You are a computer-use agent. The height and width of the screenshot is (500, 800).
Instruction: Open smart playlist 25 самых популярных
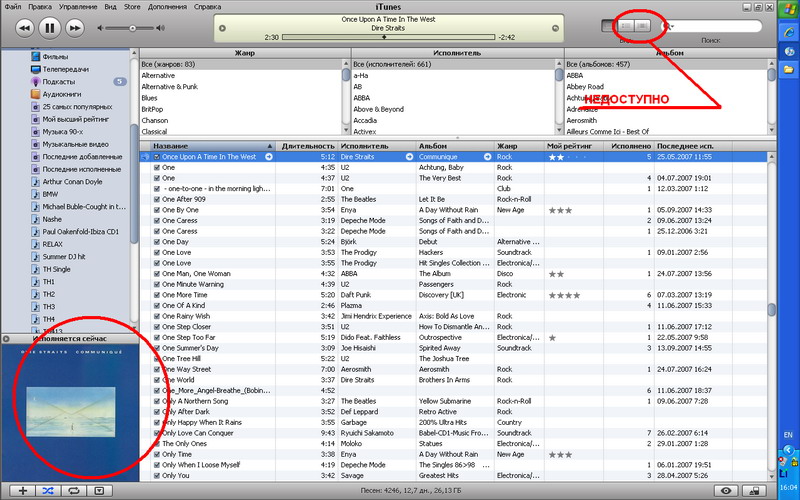77,107
